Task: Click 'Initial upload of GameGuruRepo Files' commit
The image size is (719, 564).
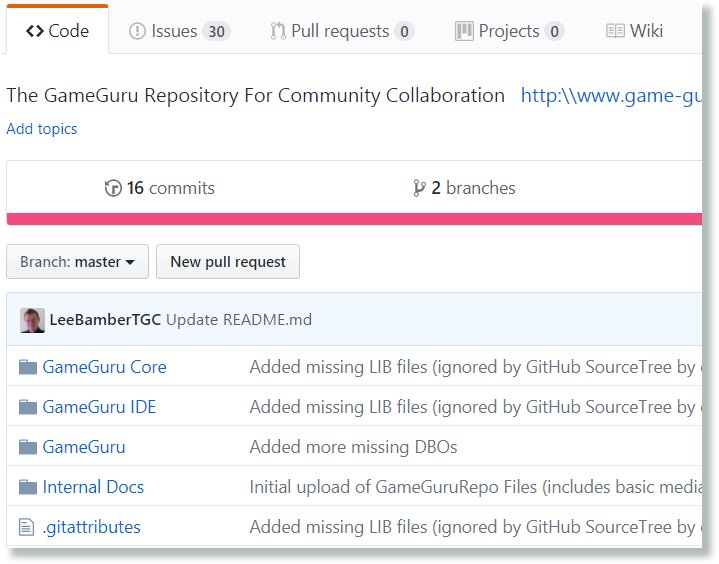Action: (x=476, y=487)
